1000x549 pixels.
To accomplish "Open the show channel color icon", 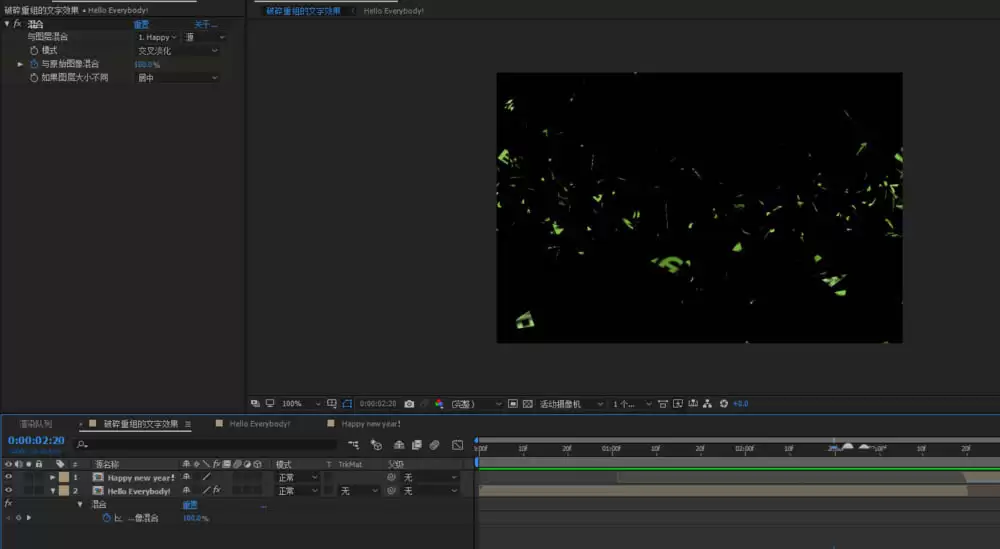I will click(439, 404).
